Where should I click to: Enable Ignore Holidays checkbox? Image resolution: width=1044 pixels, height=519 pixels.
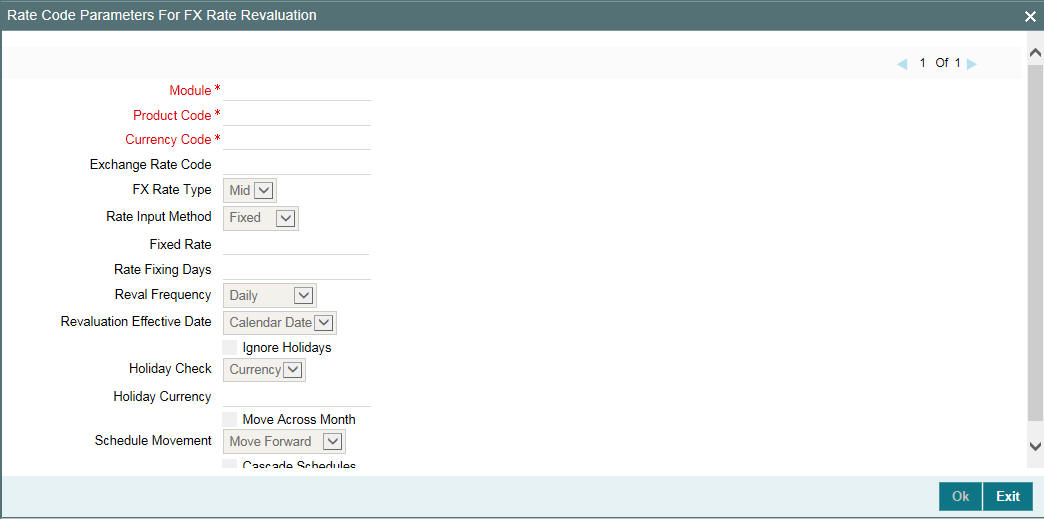[230, 347]
